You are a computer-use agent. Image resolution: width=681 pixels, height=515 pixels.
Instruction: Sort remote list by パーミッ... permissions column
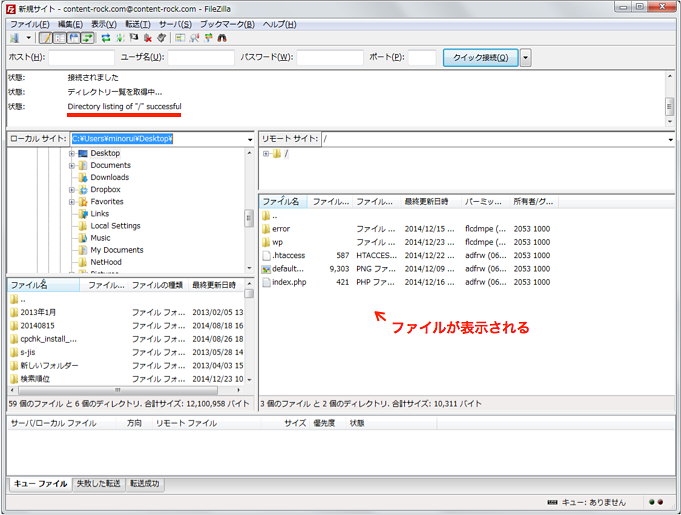(x=485, y=201)
